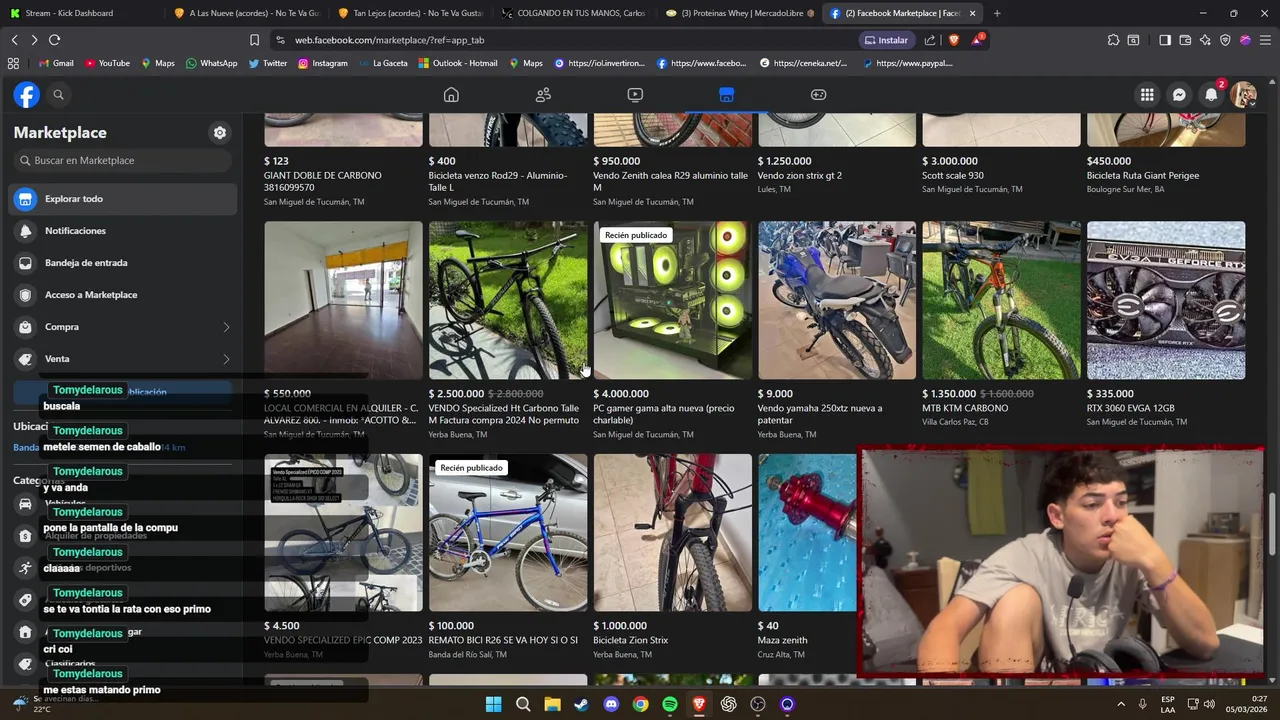1280x720 pixels.
Task: Click the Brave shields lion icon
Action: pos(953,40)
